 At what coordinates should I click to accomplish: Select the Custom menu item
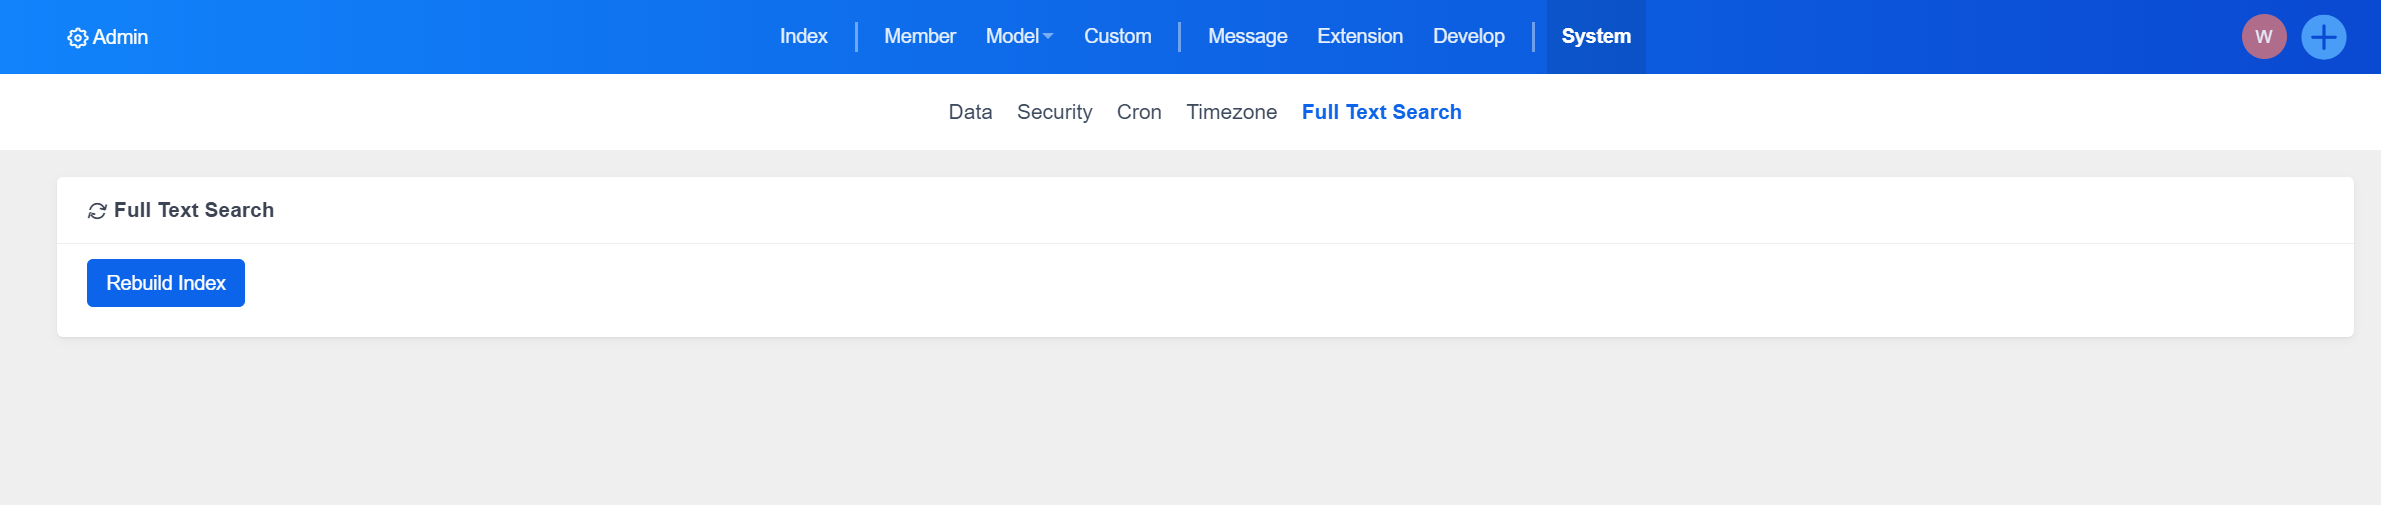pyautogui.click(x=1117, y=37)
